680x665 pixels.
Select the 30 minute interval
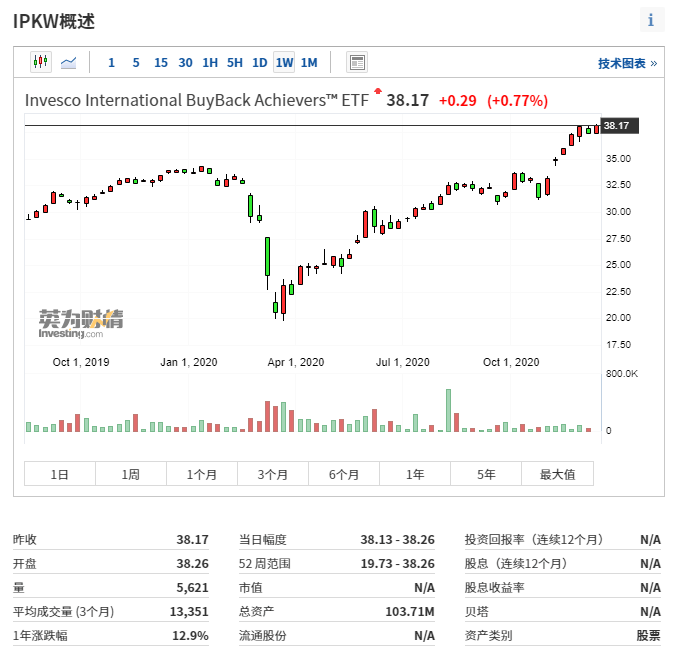(186, 63)
